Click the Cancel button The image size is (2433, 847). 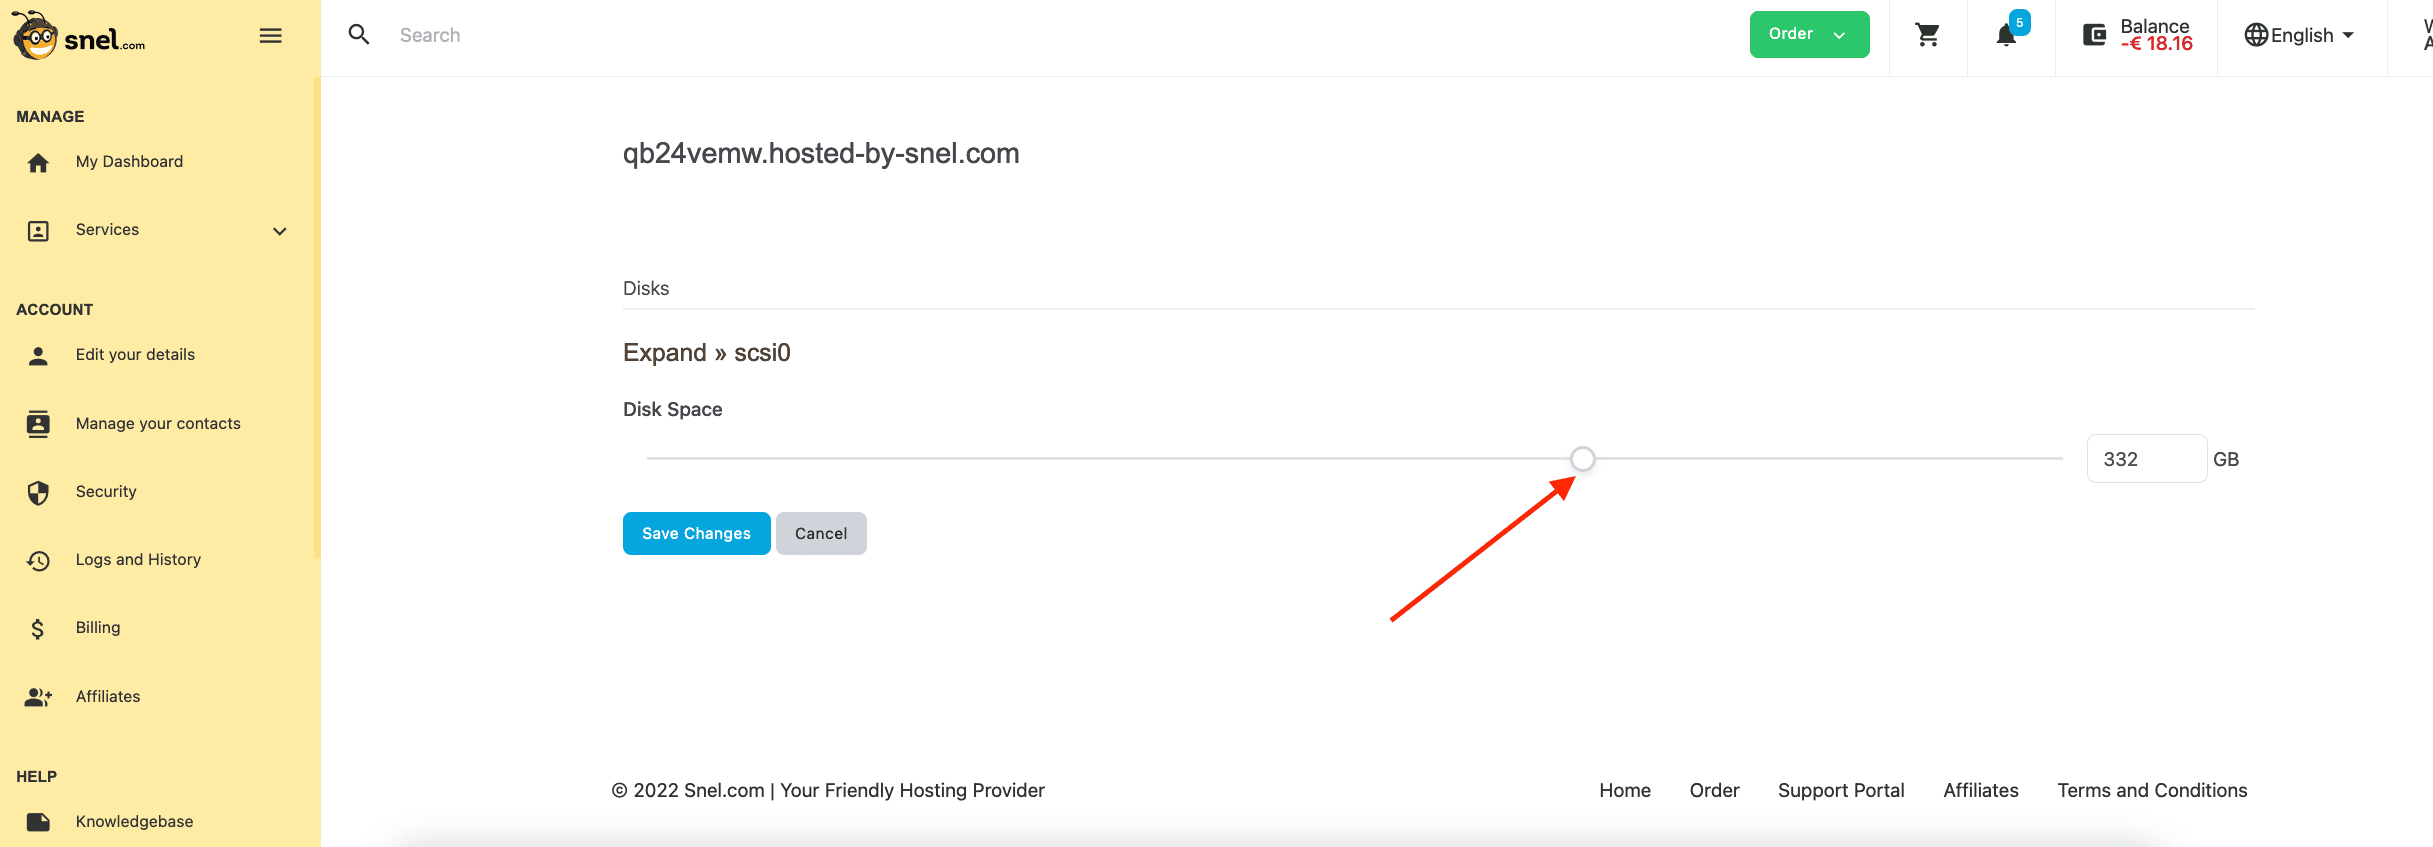[821, 534]
